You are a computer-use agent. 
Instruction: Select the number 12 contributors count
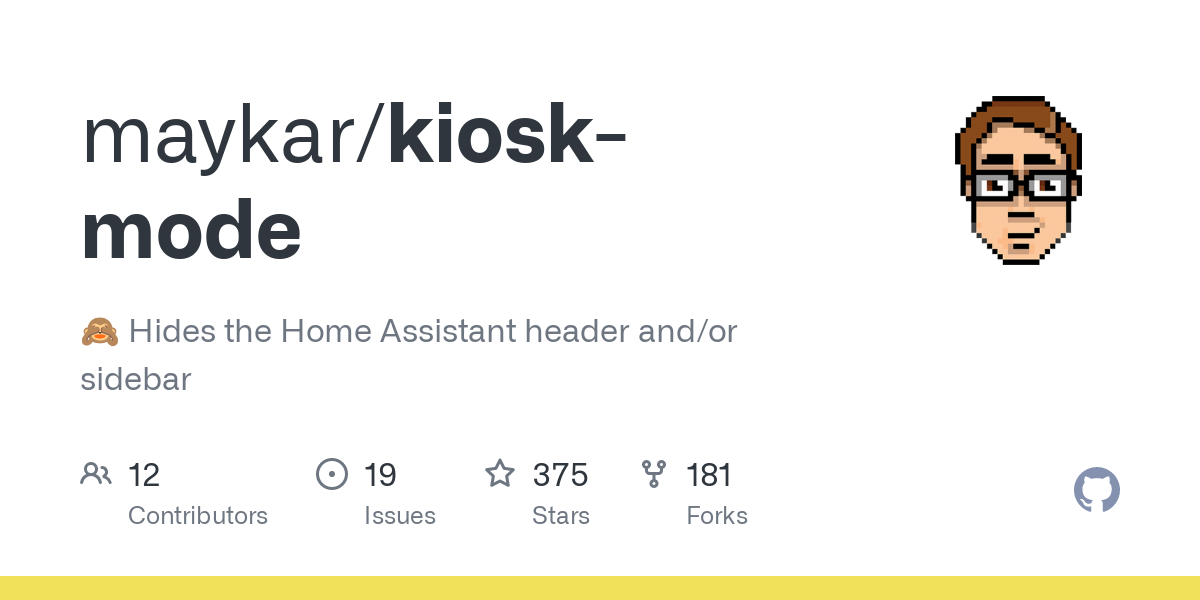pos(144,474)
